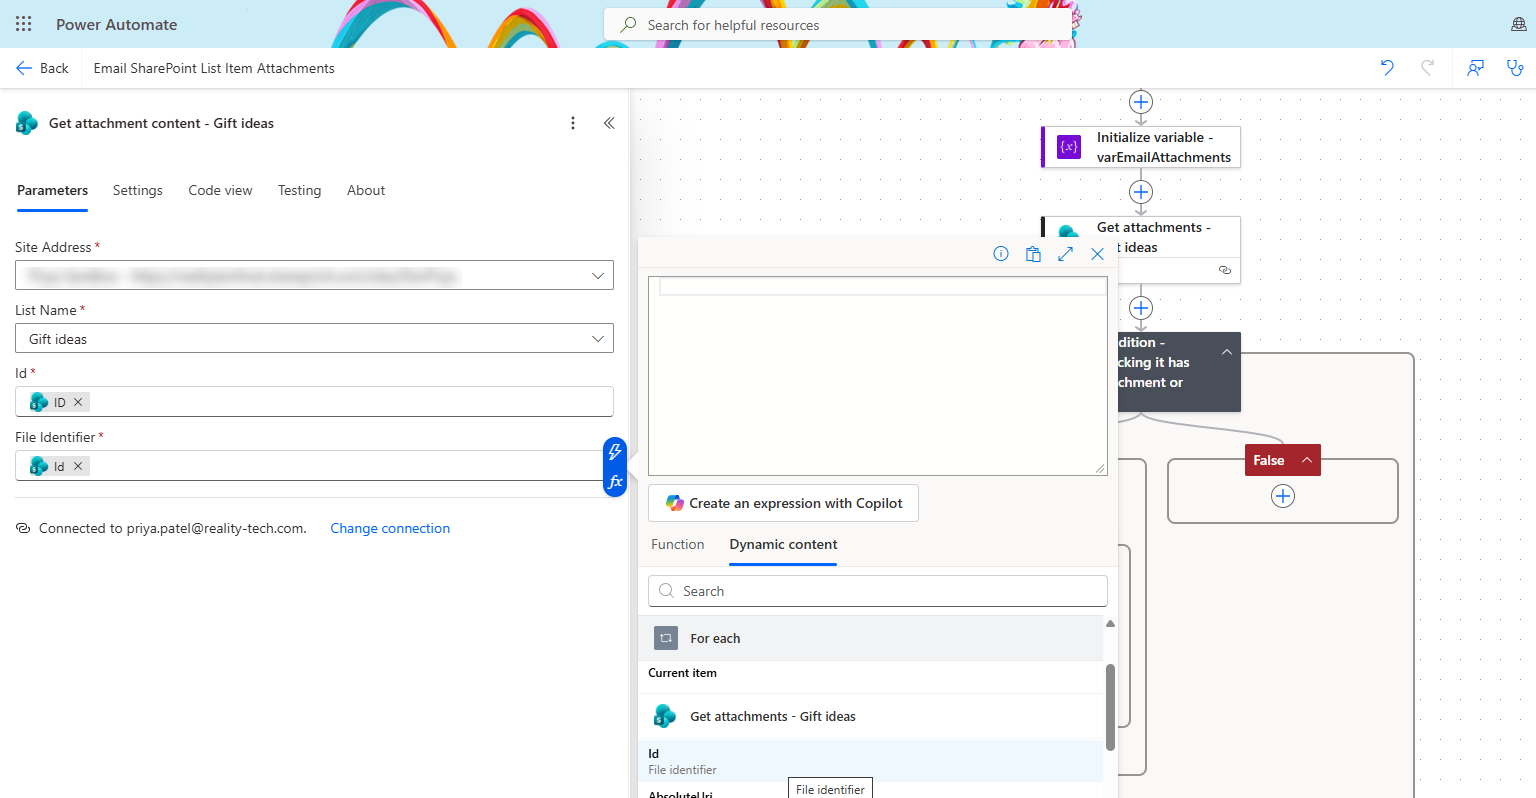Open the app launcher waffle icon
1536x798 pixels.
[24, 24]
